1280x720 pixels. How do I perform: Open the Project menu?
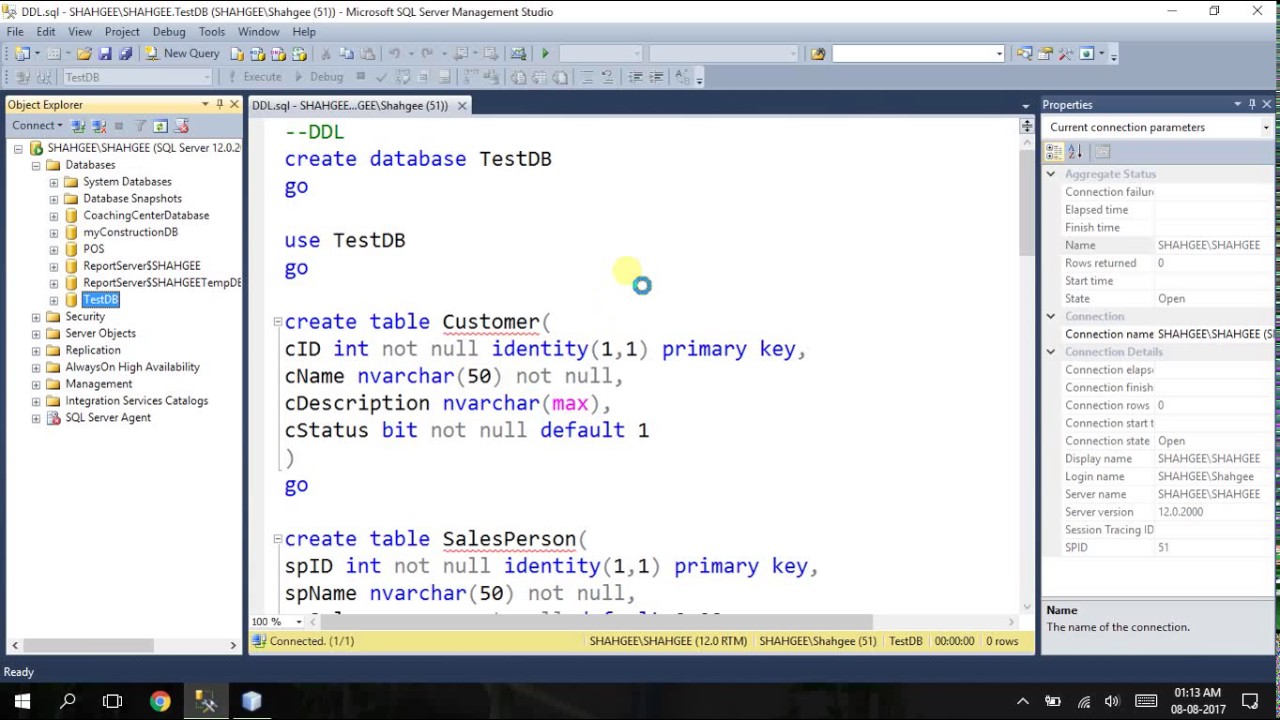(x=122, y=31)
